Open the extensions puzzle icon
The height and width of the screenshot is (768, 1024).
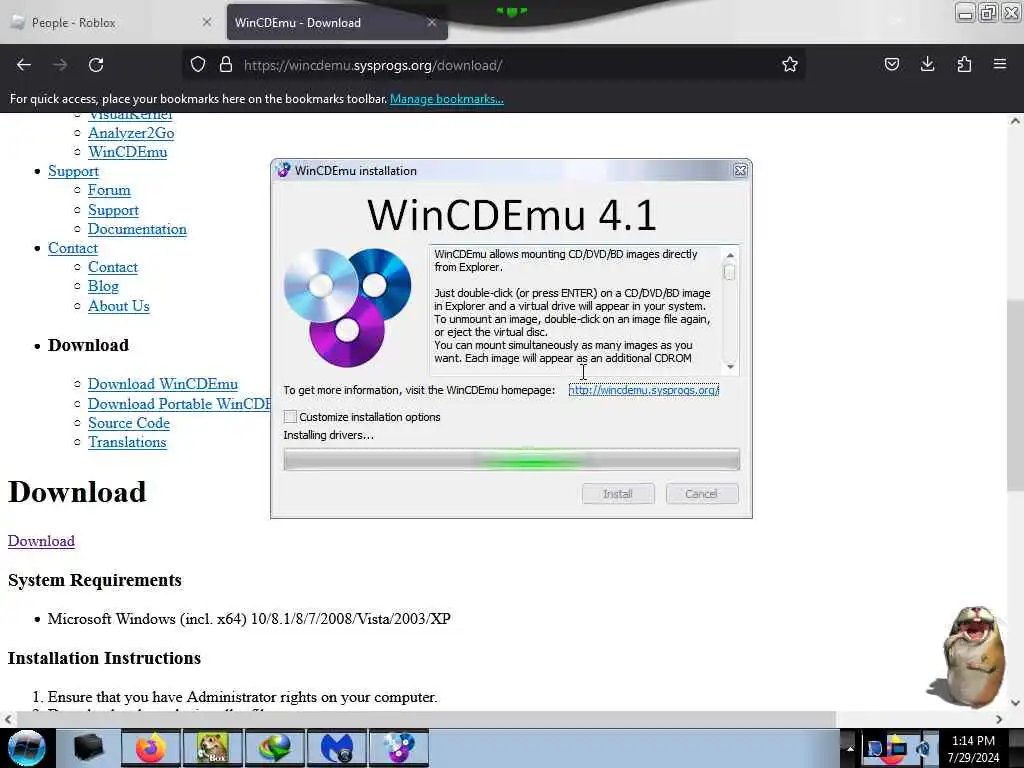(964, 64)
